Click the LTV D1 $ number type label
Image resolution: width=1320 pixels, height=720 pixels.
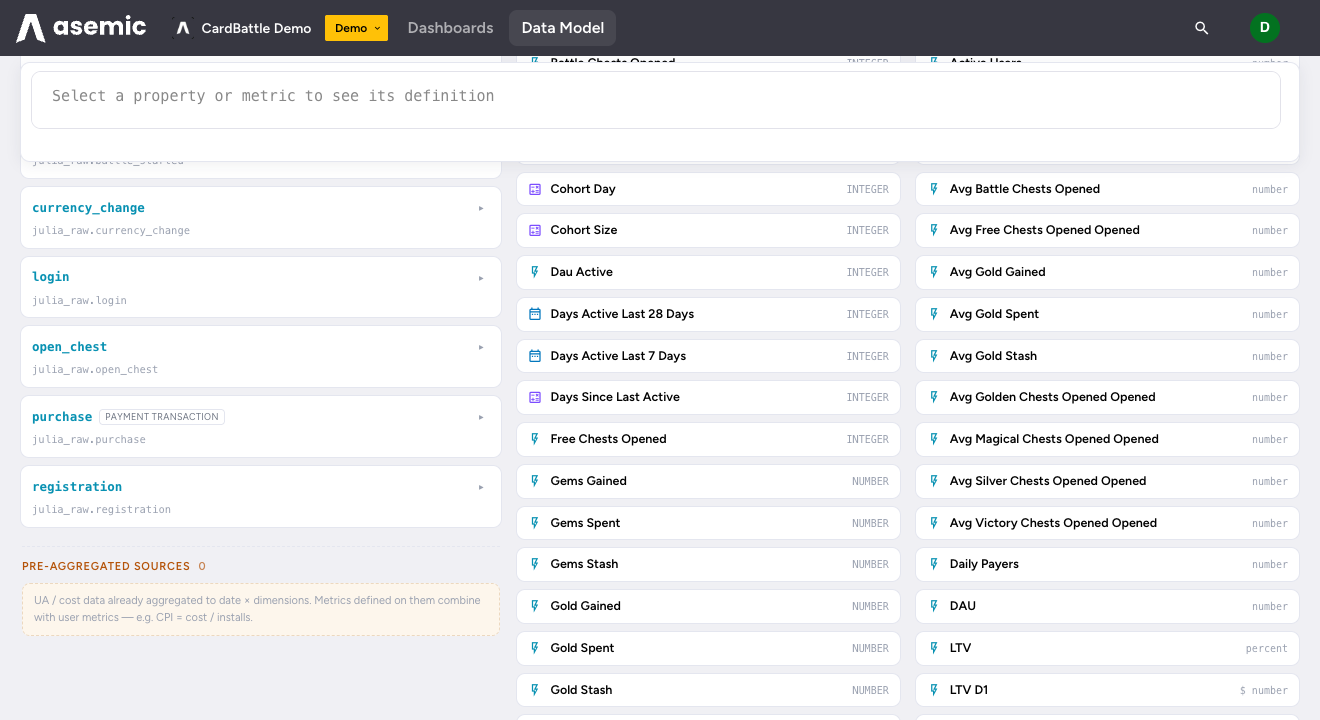click(1263, 690)
